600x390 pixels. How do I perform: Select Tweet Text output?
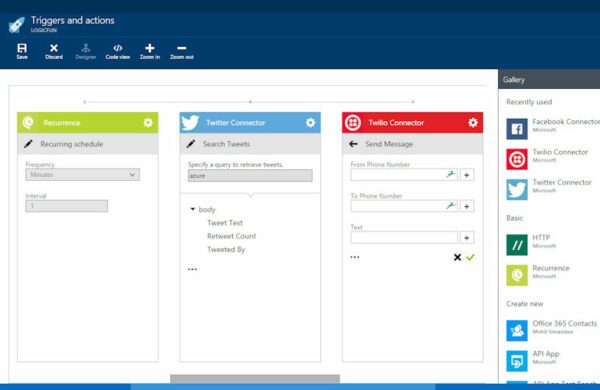225,222
